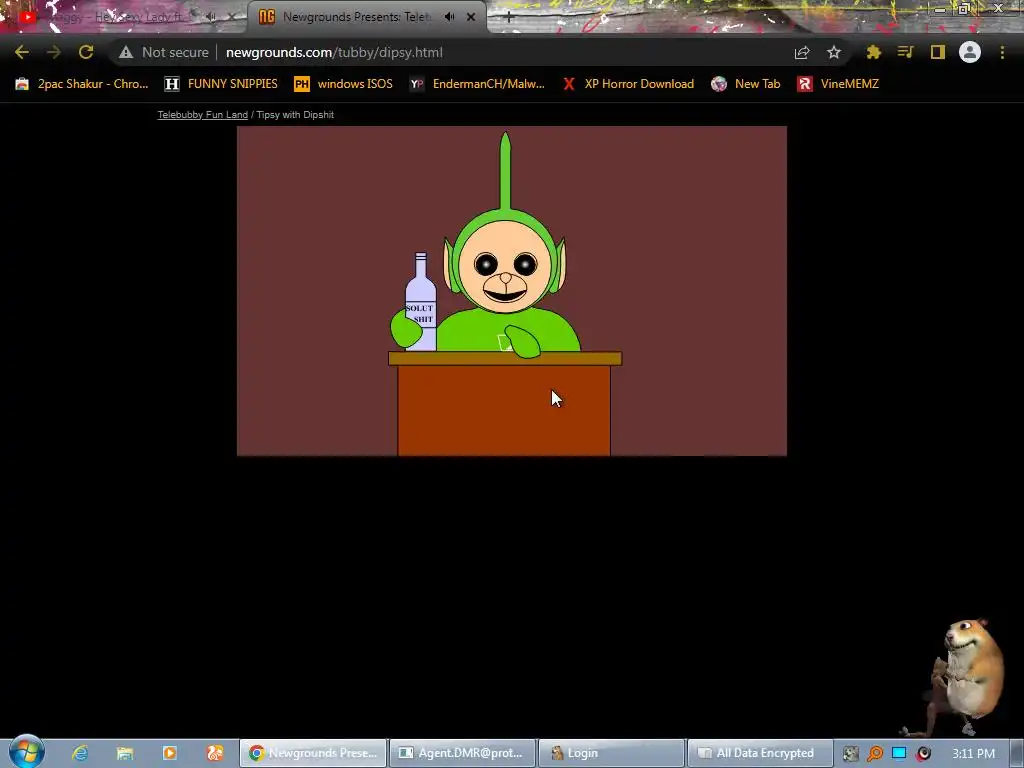Open the XP Horror Download bookmark

(629, 84)
